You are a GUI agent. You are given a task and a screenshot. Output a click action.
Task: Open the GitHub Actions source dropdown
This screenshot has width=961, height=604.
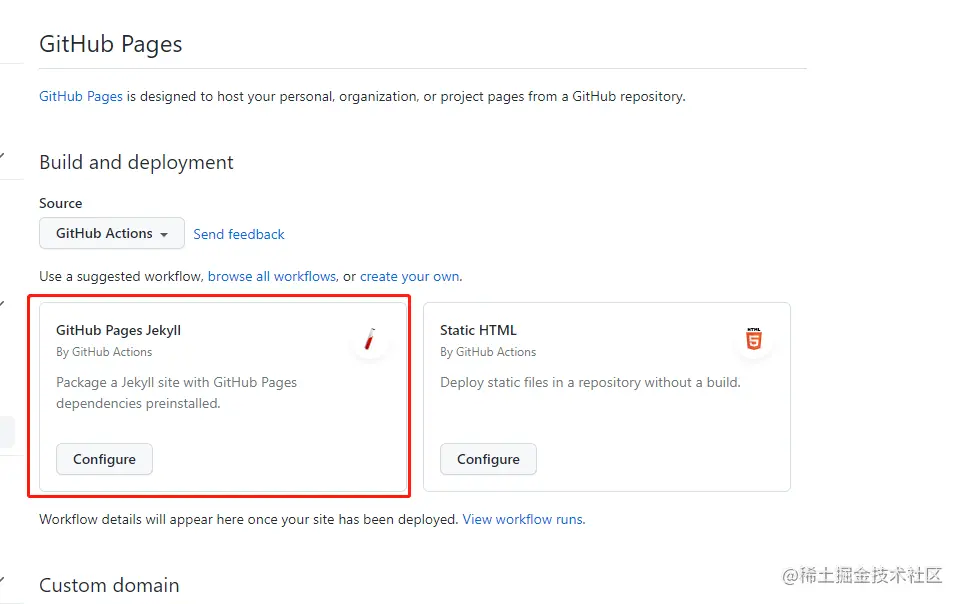(x=112, y=233)
